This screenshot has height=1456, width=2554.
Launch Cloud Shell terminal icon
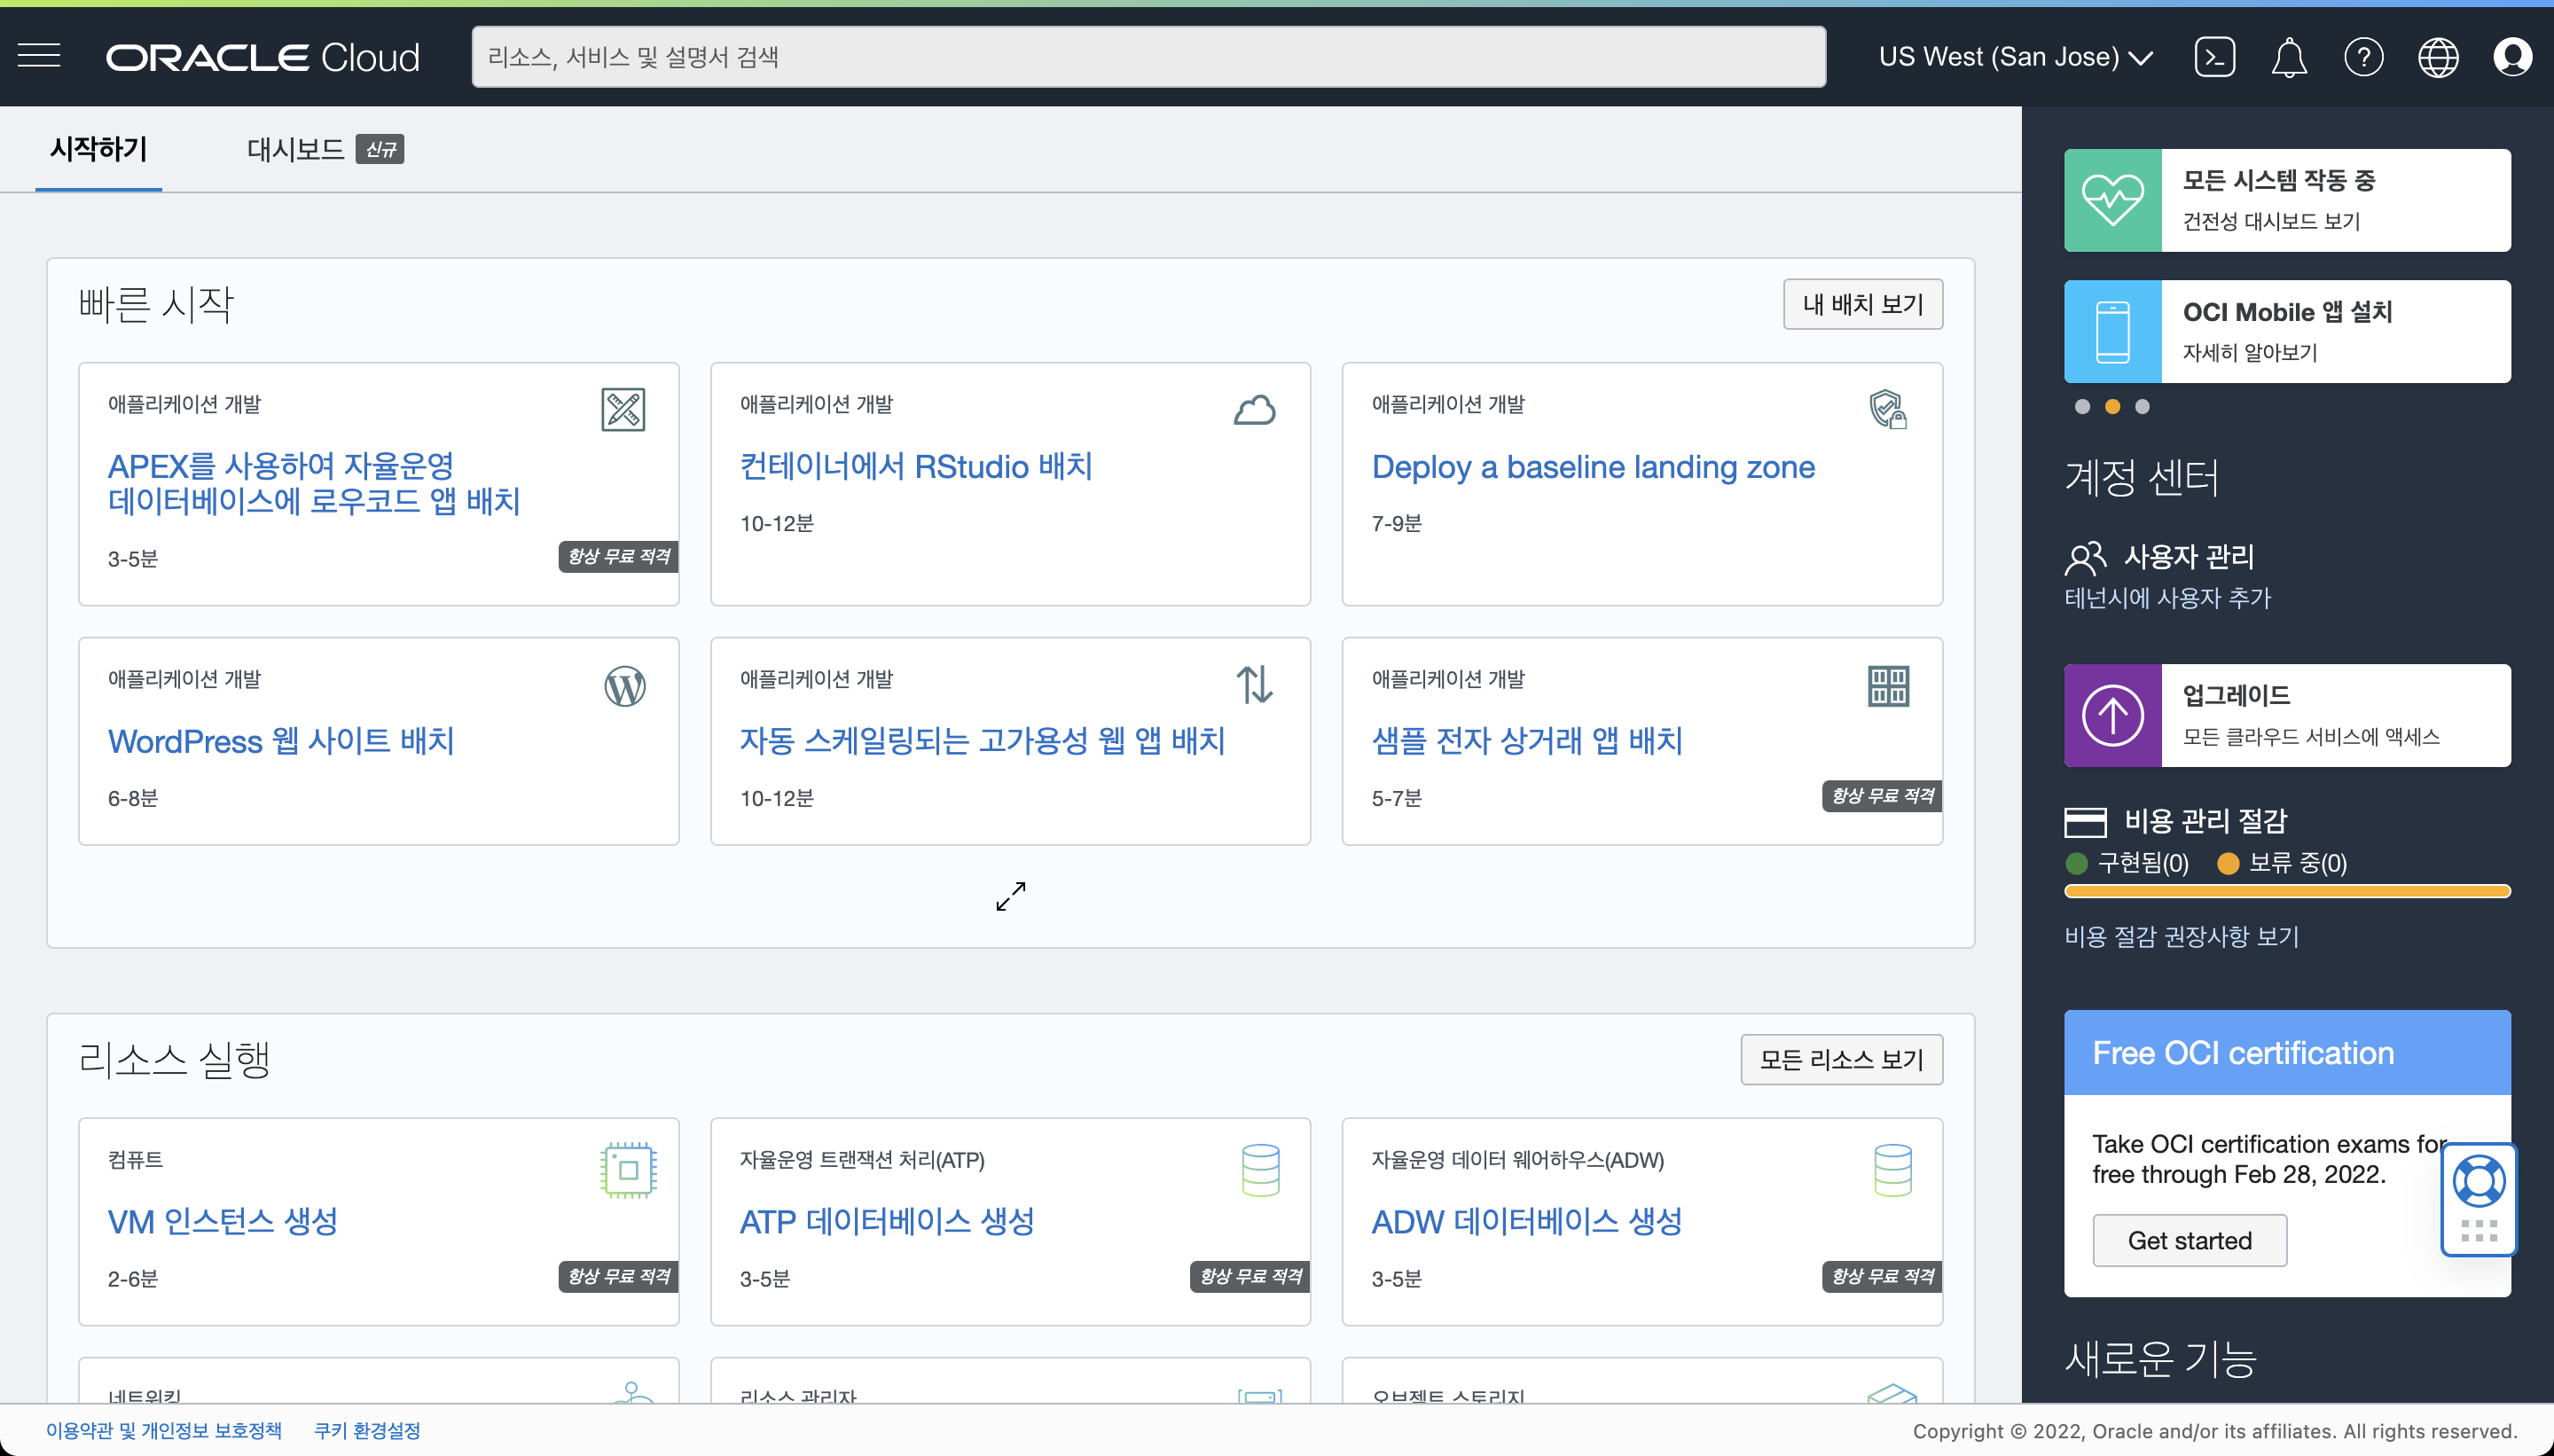[2214, 57]
